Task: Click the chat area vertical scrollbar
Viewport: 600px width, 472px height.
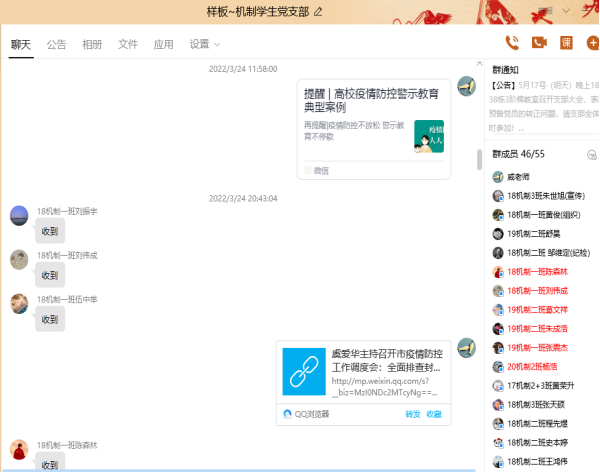Action: pos(480,160)
